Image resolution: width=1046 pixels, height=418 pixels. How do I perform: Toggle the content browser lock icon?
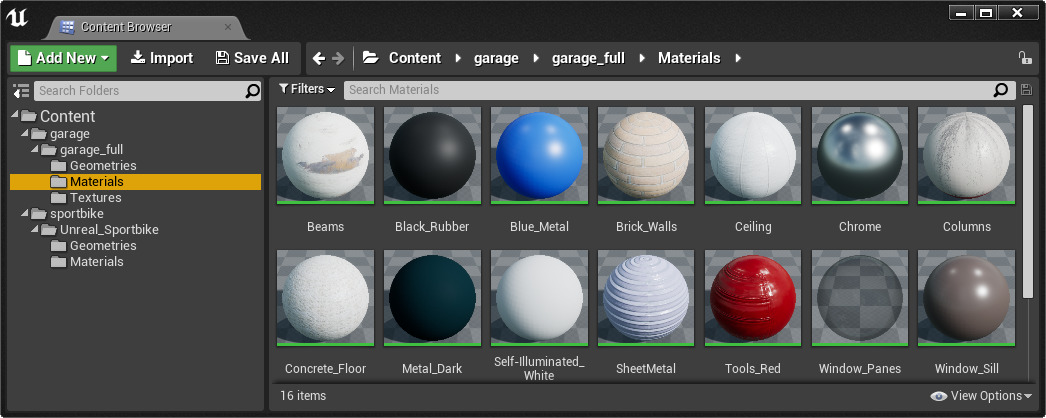[x=1024, y=58]
